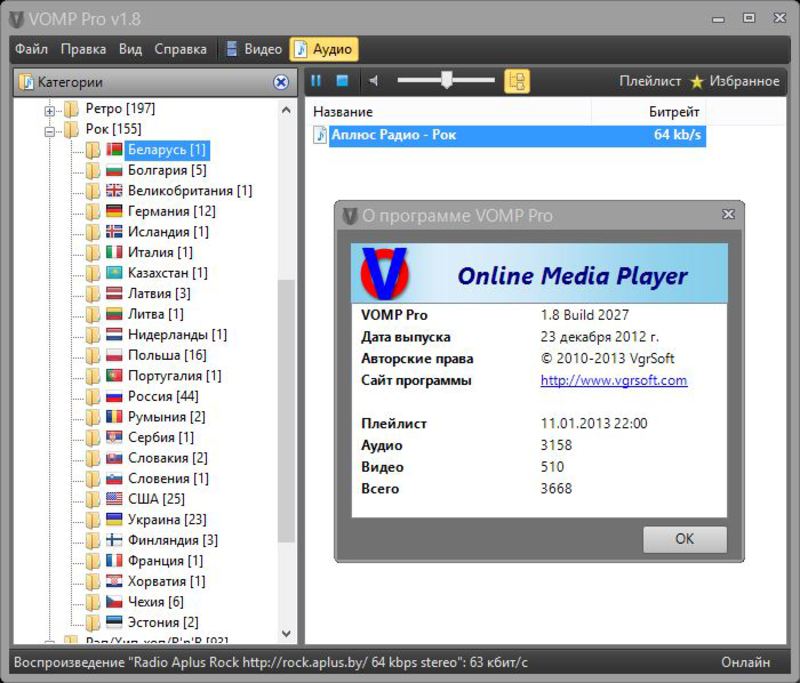Click the Онлайн status indicator
Screen dimensions: 800x683
click(x=745, y=662)
